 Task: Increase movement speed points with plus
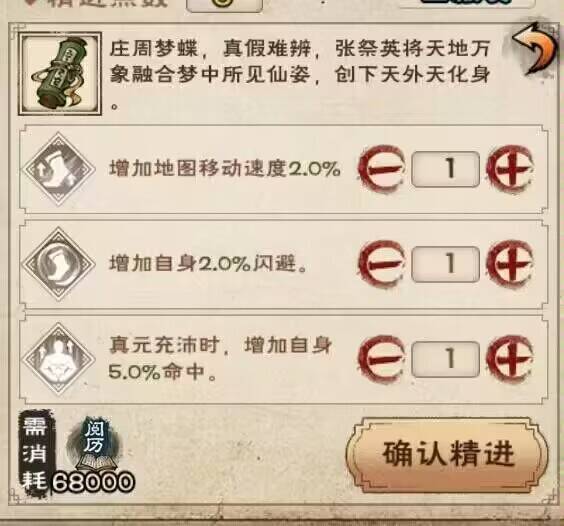click(510, 168)
